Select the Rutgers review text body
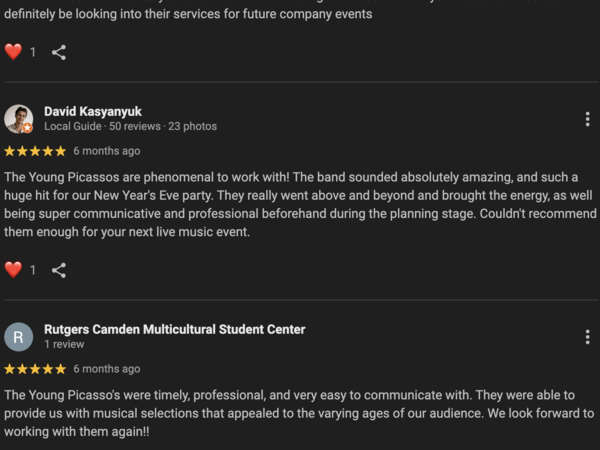This screenshot has height=450, width=600. tap(299, 413)
